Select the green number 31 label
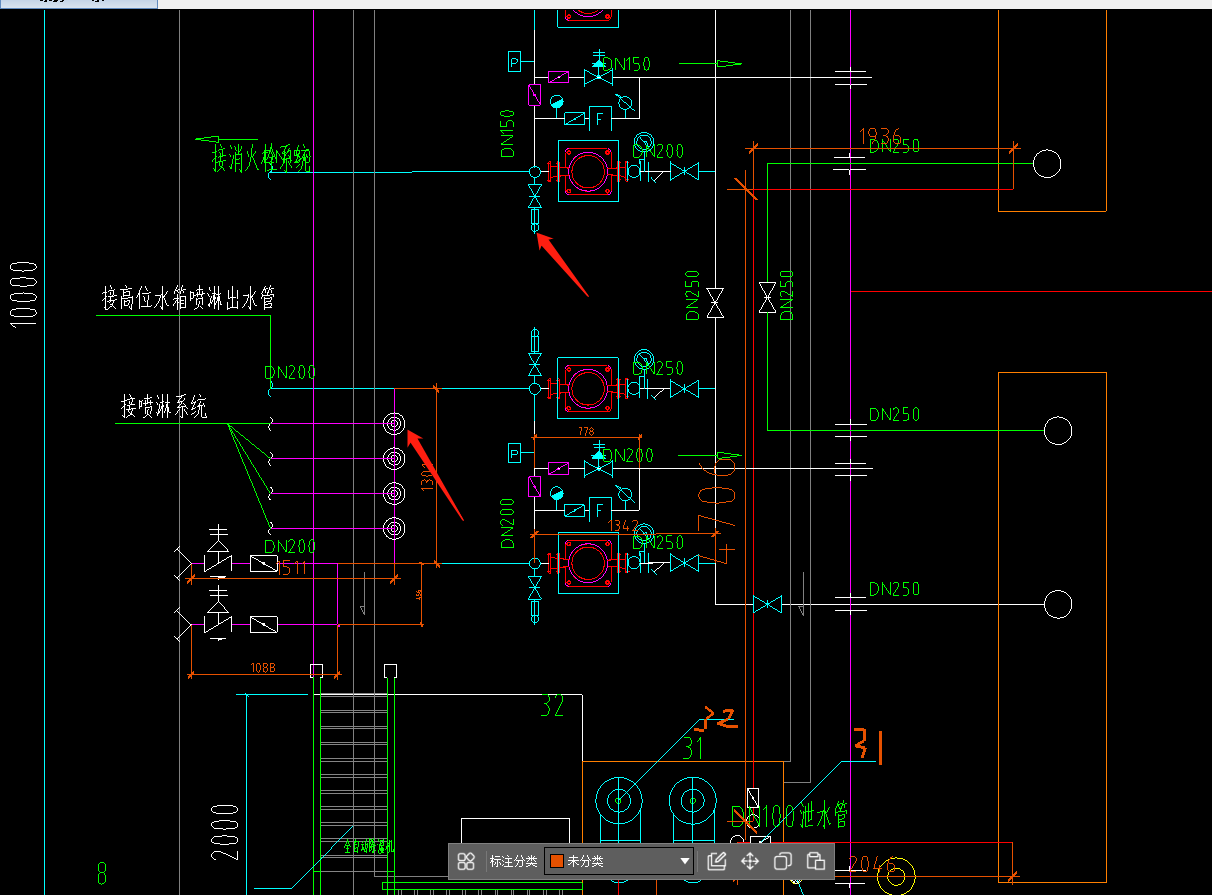The height and width of the screenshot is (895, 1212). (693, 748)
